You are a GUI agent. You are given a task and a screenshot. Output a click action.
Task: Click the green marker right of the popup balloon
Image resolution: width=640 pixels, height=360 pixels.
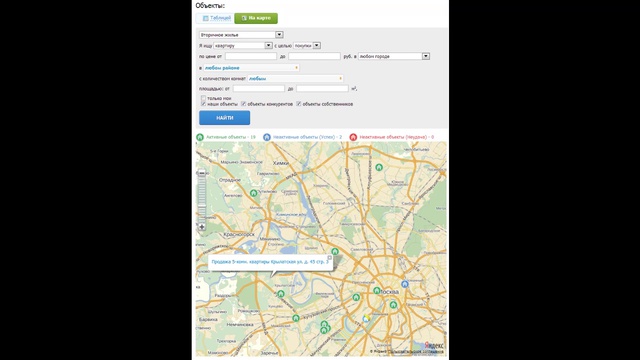pyautogui.click(x=335, y=251)
